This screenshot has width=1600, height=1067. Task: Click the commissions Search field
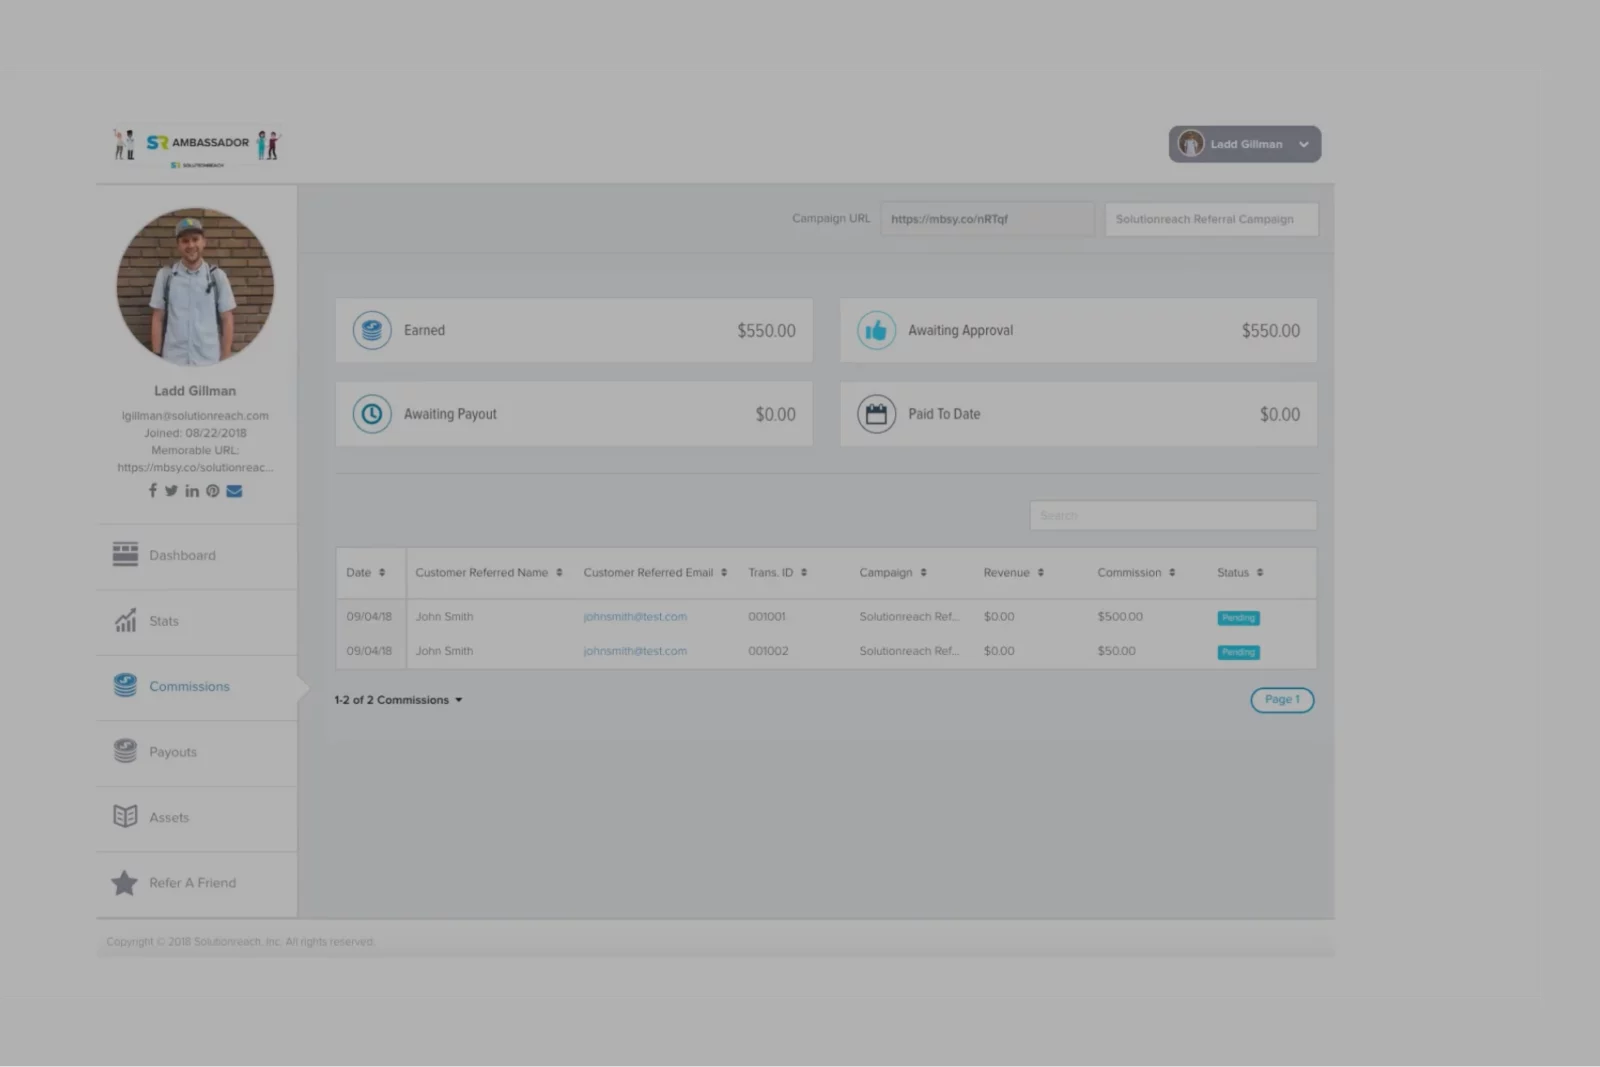(1173, 516)
